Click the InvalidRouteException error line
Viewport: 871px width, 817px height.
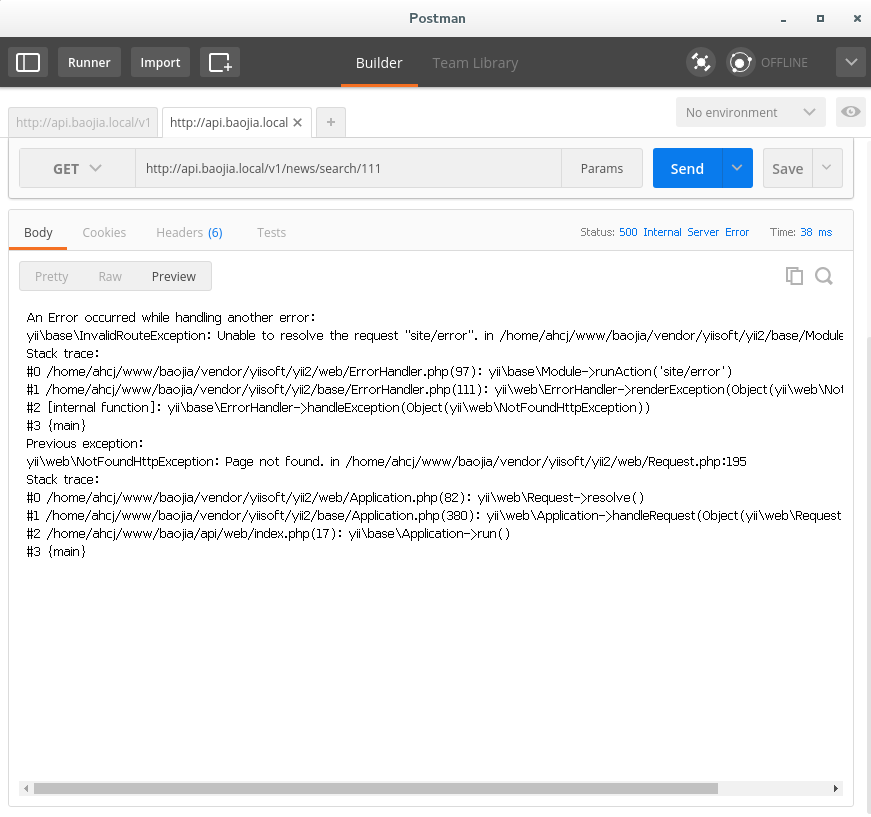[434, 335]
